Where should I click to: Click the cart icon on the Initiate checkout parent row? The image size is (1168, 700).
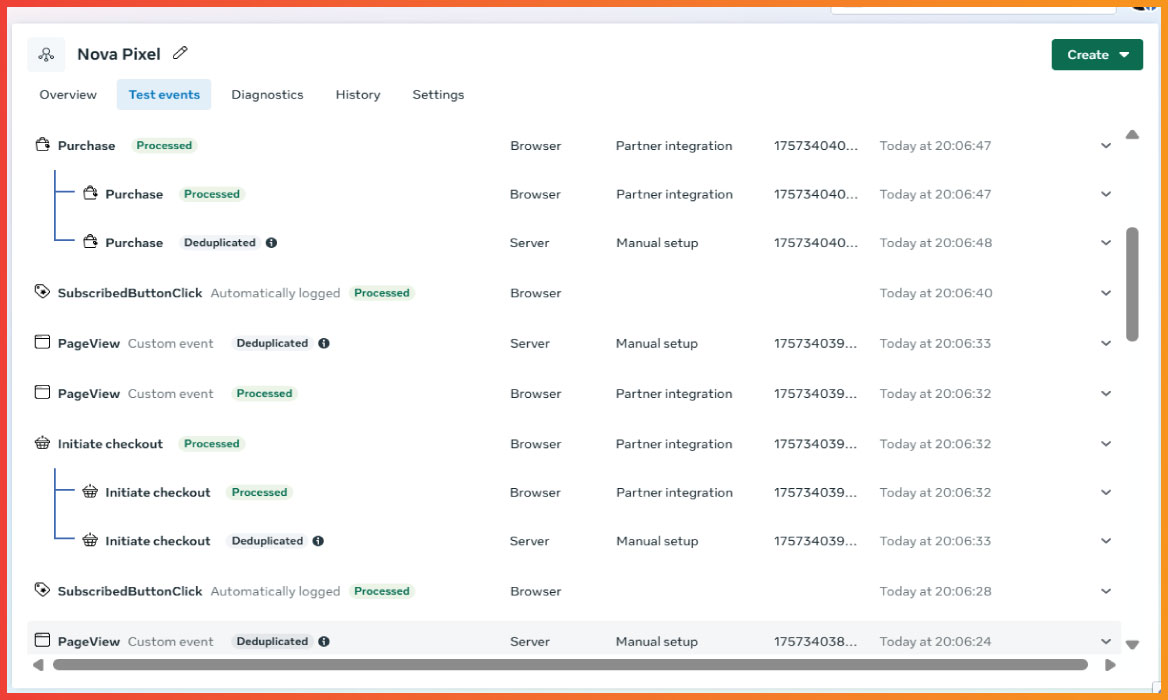[x=42, y=443]
